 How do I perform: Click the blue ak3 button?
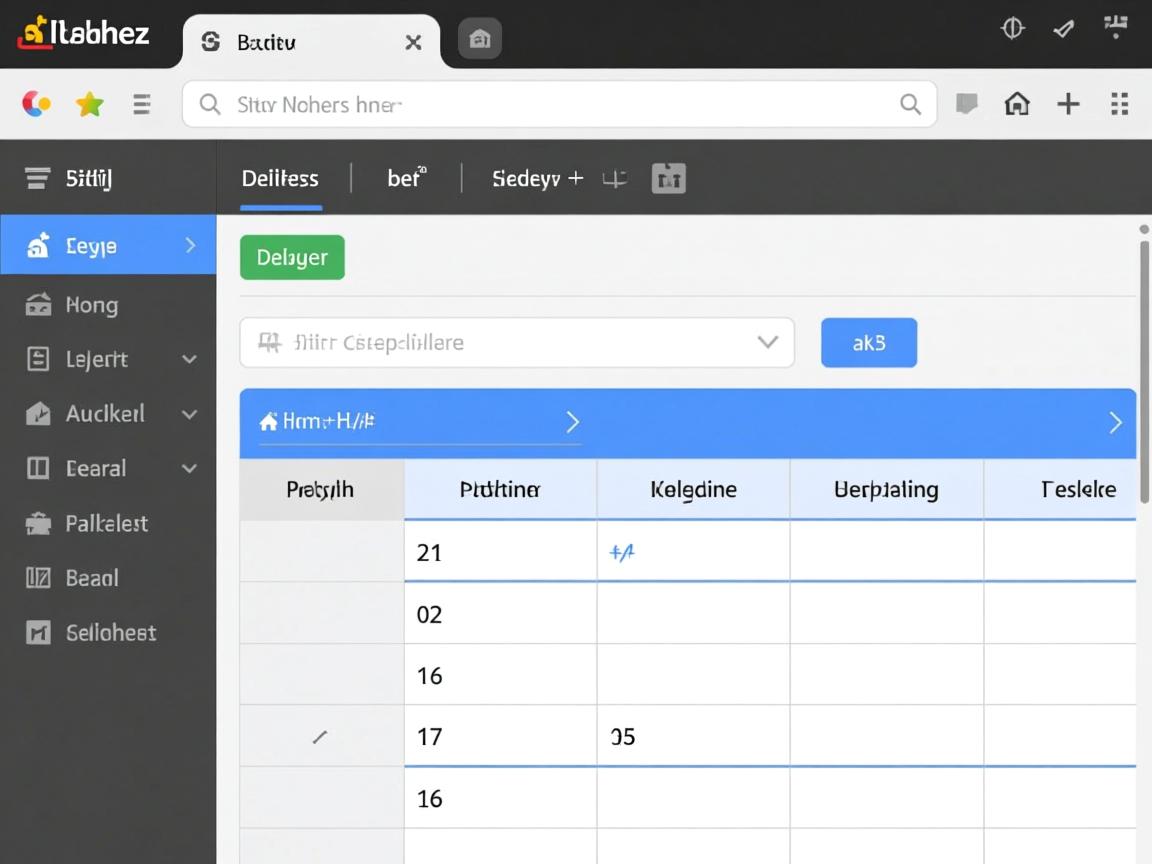tap(868, 343)
